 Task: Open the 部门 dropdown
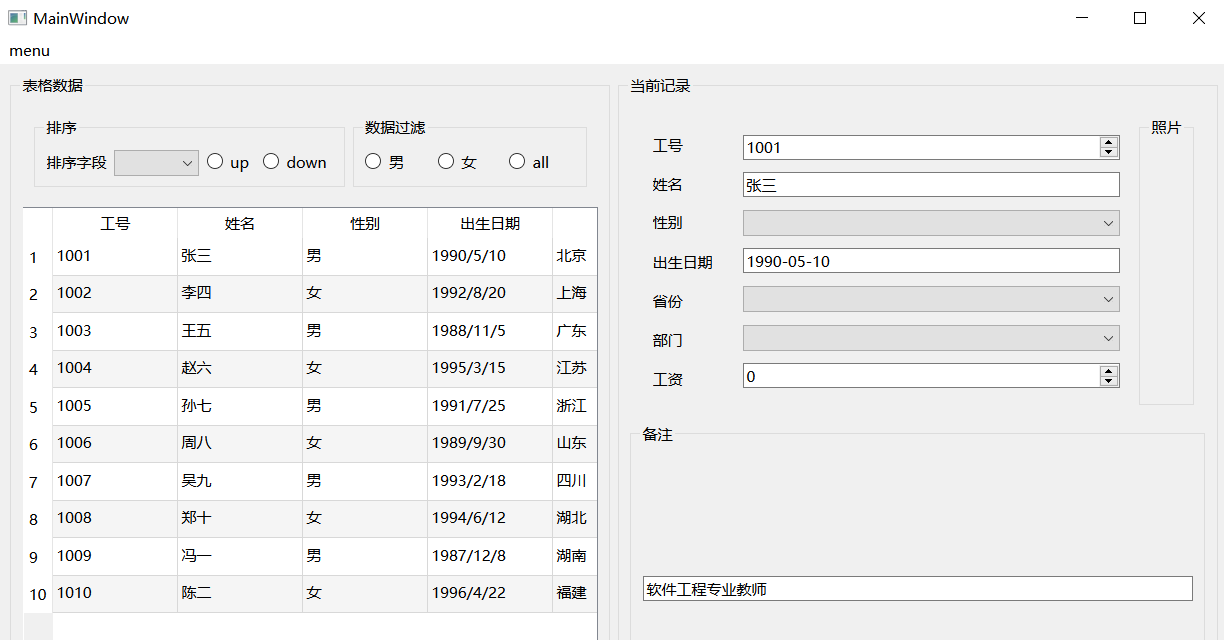coord(931,338)
